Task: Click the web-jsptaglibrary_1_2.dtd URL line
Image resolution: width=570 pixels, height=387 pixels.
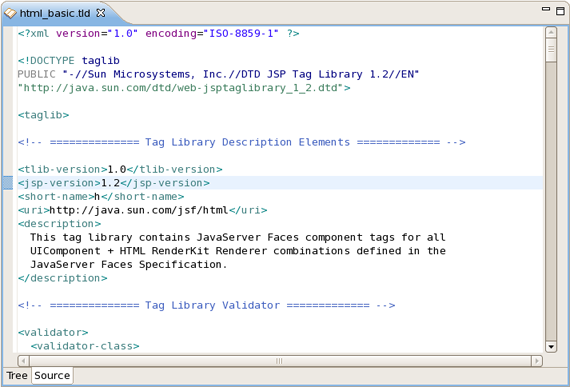Action: click(x=184, y=88)
